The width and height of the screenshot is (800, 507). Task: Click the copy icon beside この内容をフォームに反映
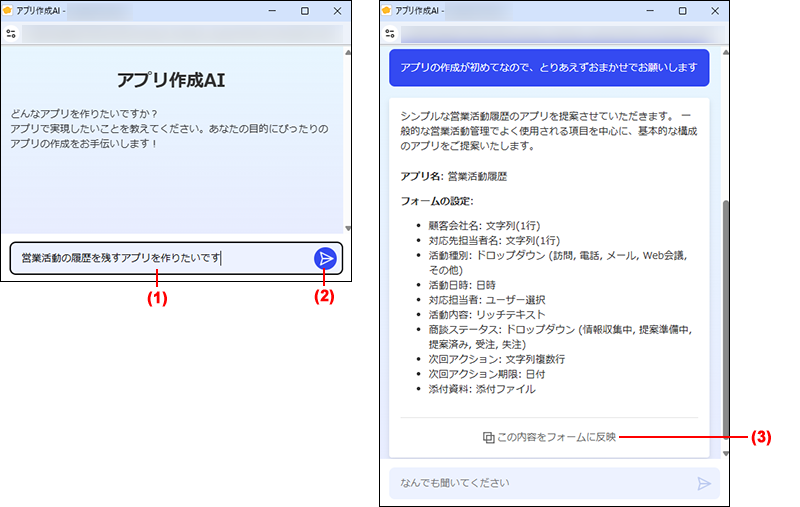[x=488, y=438]
